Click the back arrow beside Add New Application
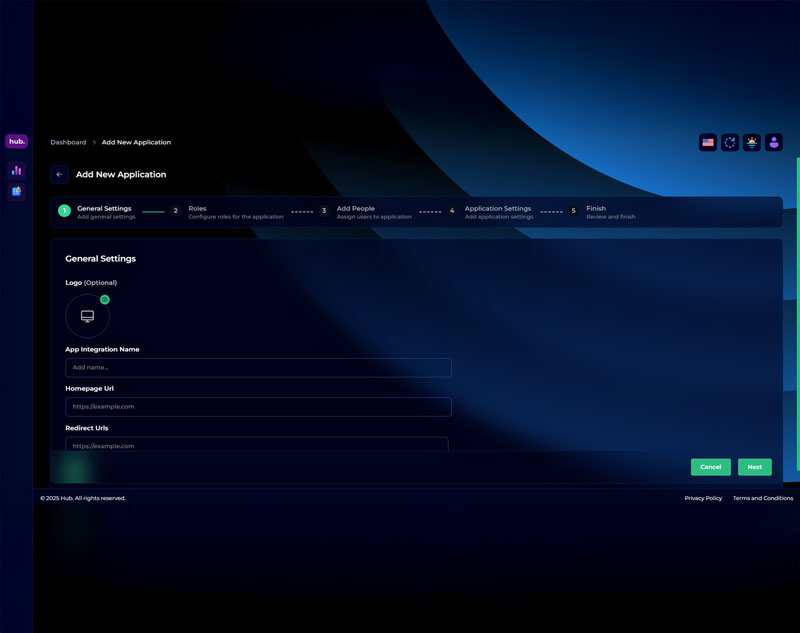Screen dimensions: 800x633 [59, 174]
